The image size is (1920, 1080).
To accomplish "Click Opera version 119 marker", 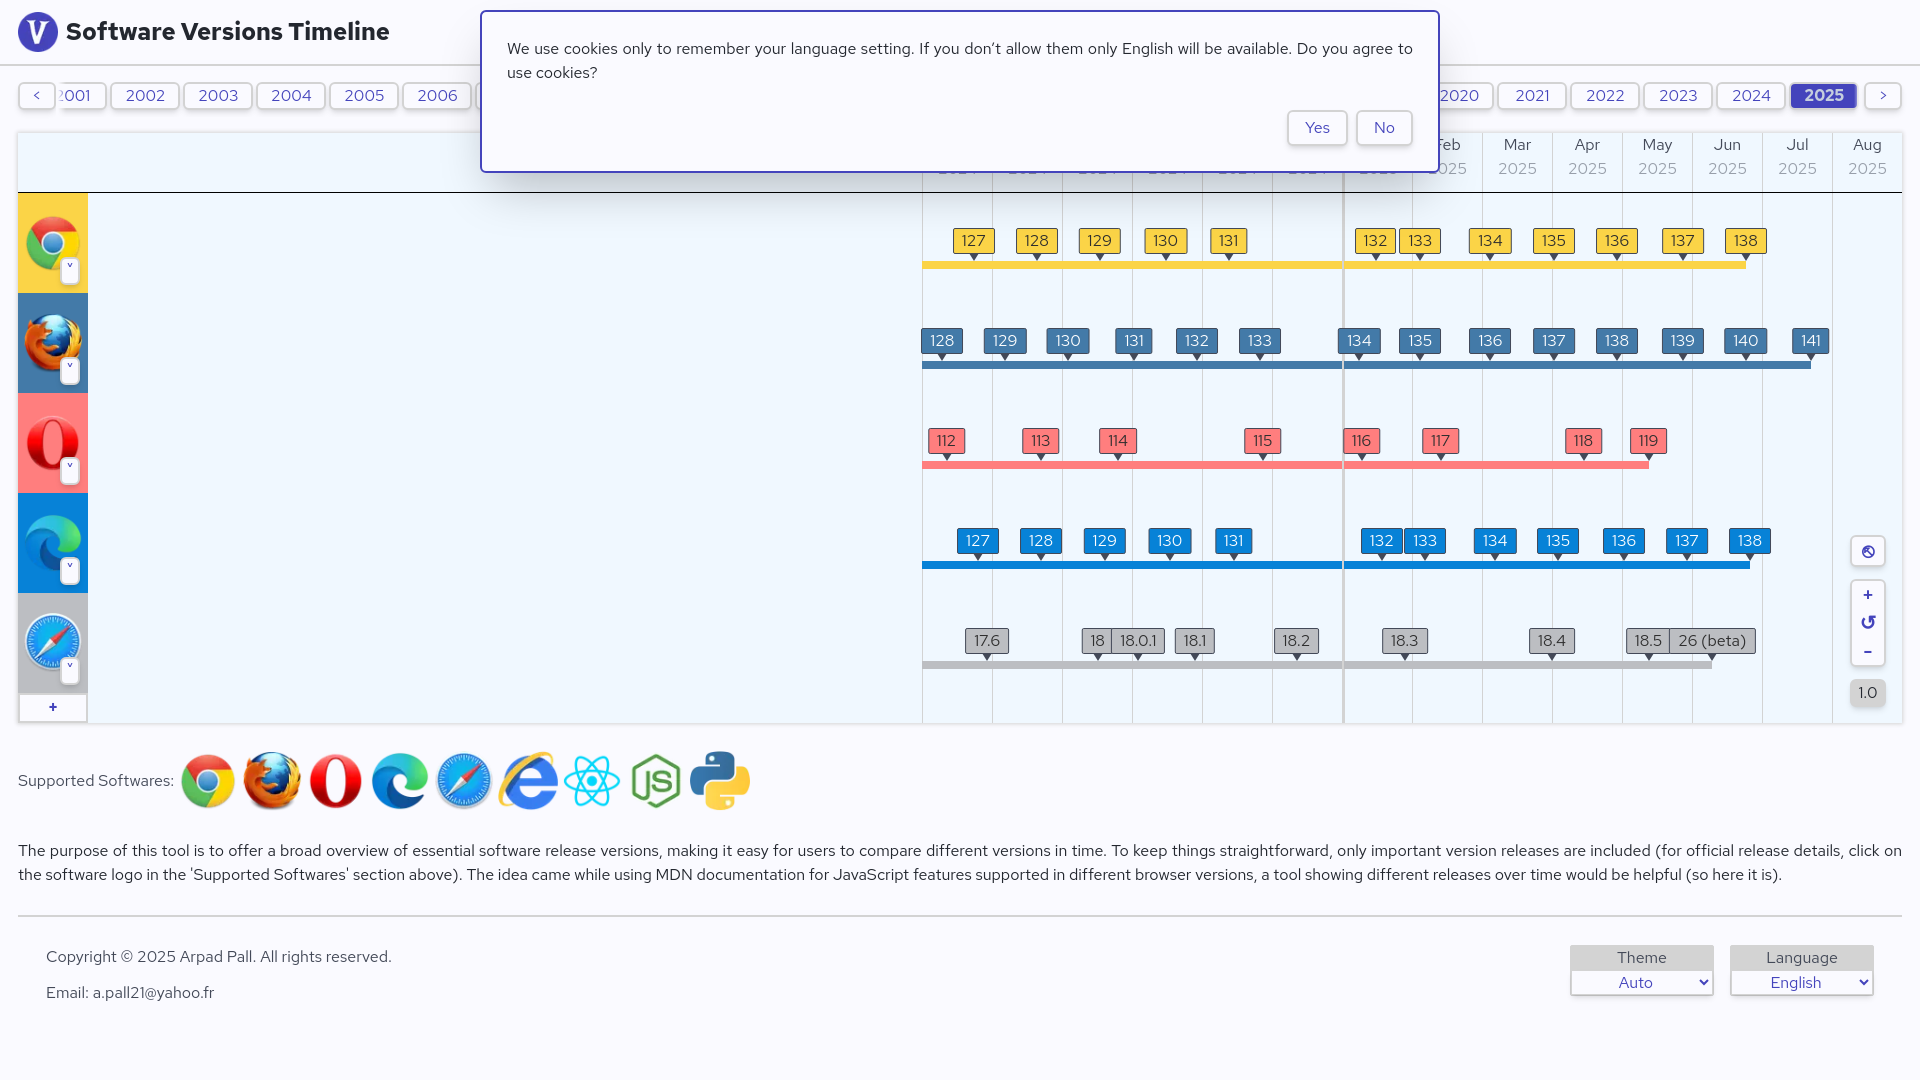I will (1648, 441).
